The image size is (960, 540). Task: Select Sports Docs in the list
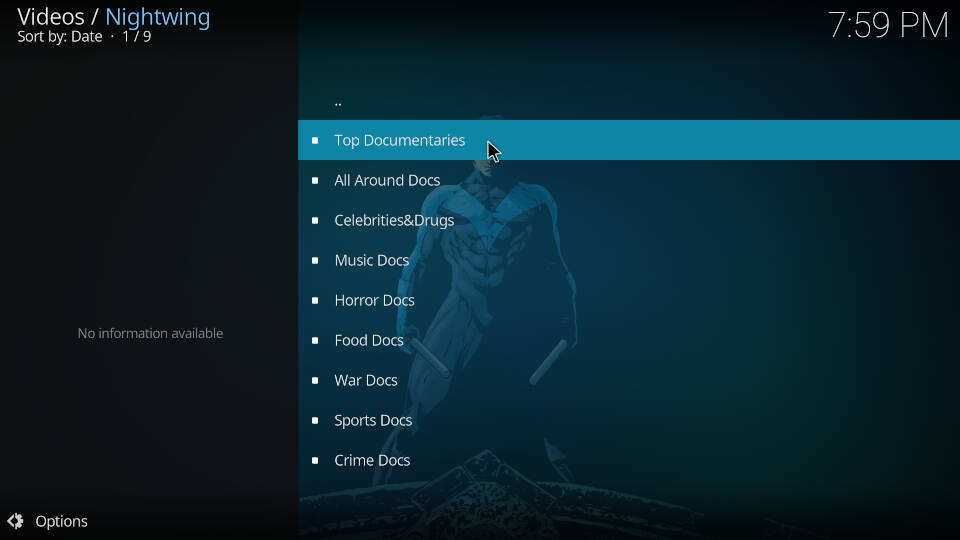(629, 420)
